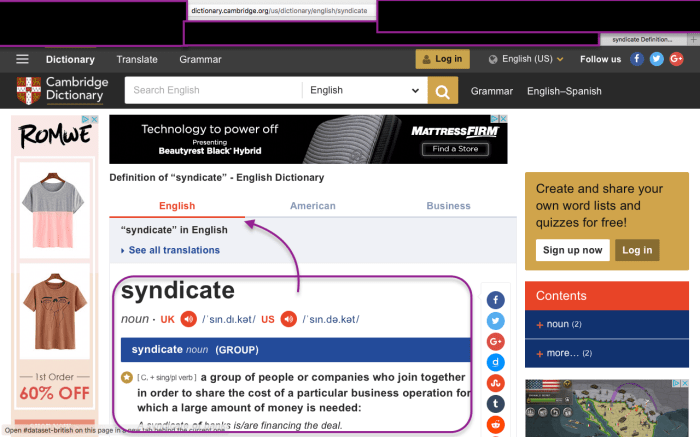Screen dimensions: 700x437
Task: Click the orange search magnifier button
Action: (442, 90)
